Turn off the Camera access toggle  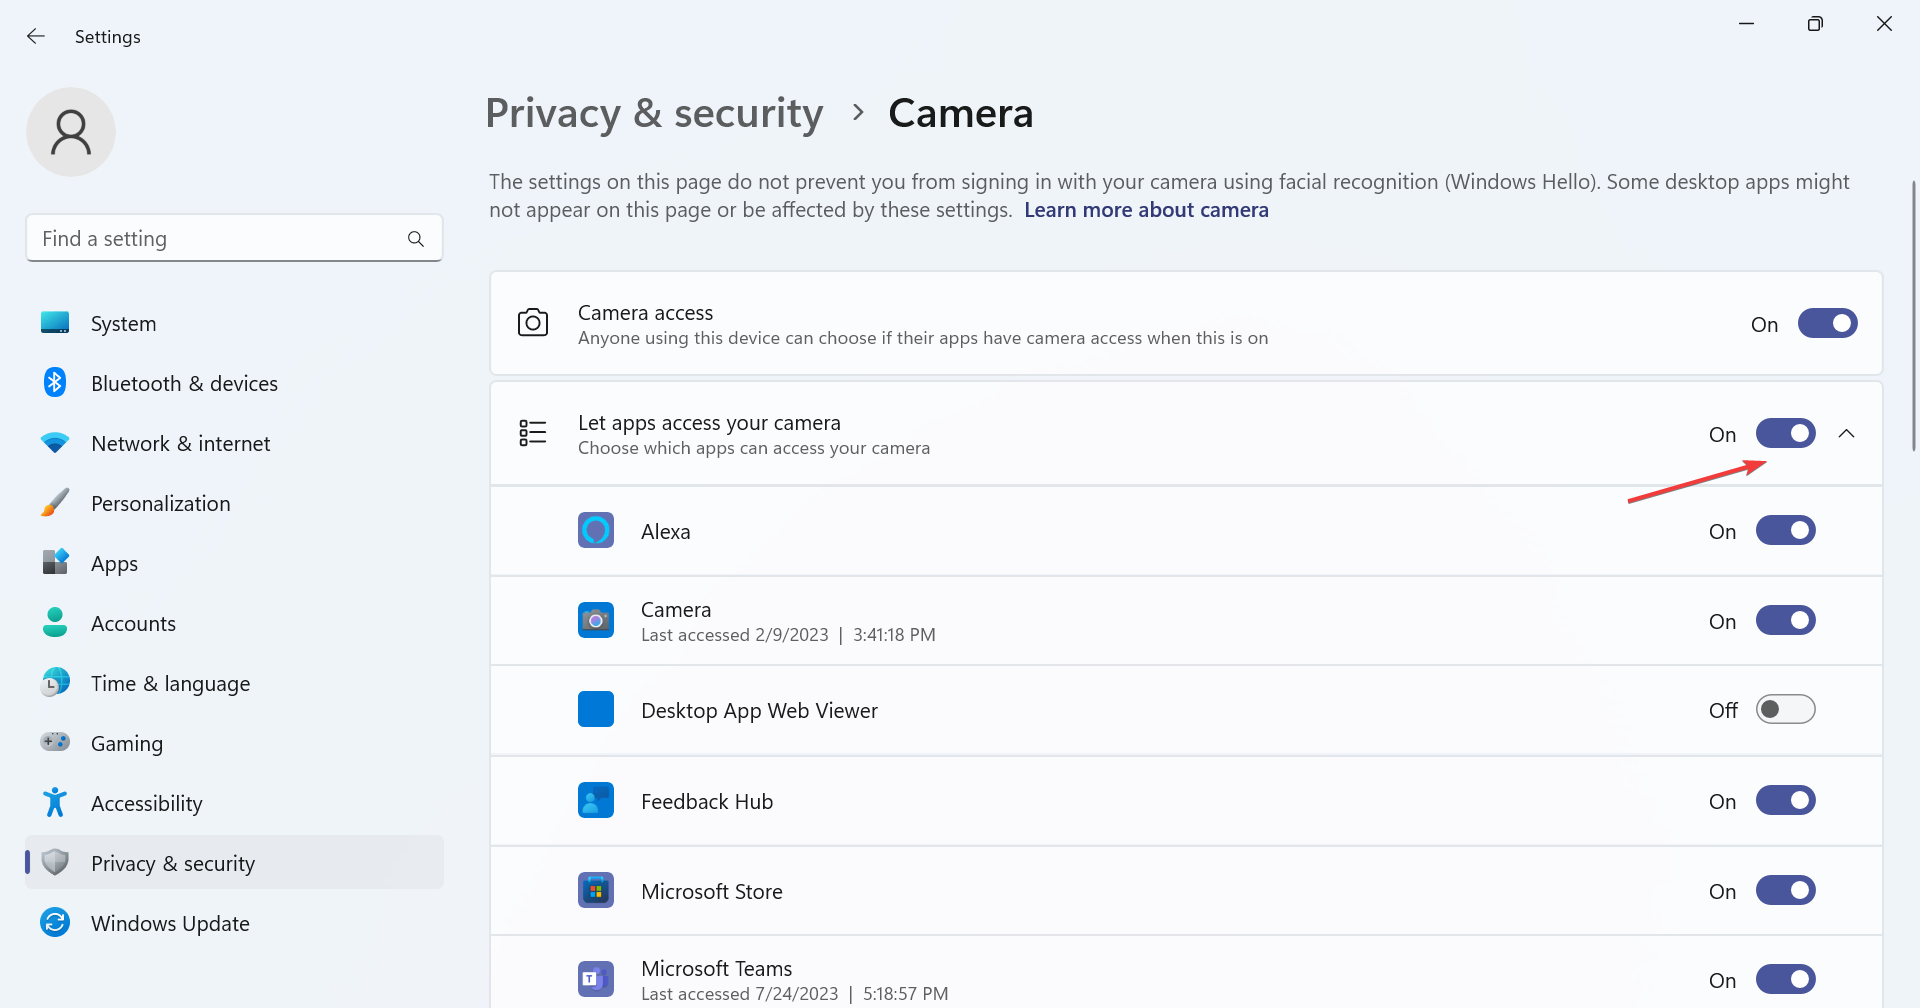1827,323
